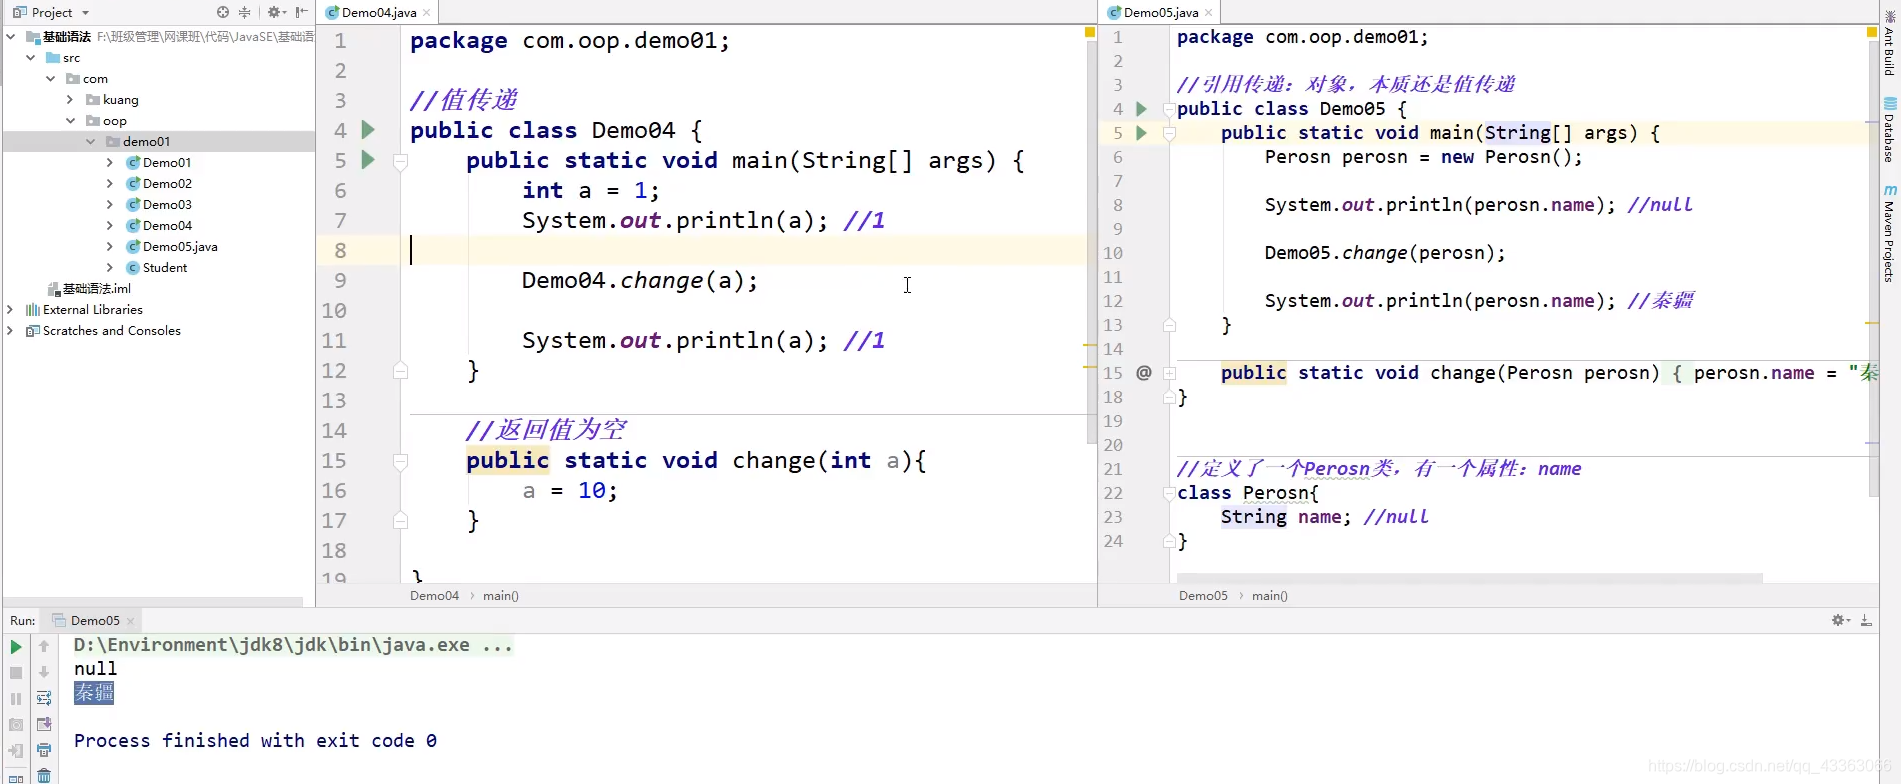Click the main() breadcrumb below the right editor
The image size is (1901, 784).
coord(1270,596)
